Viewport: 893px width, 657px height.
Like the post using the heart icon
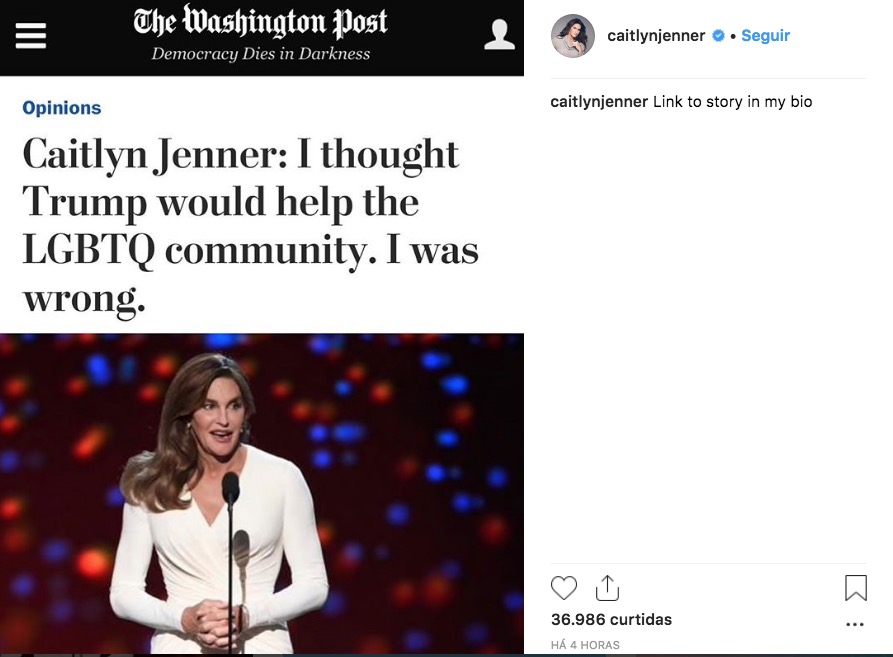click(564, 588)
